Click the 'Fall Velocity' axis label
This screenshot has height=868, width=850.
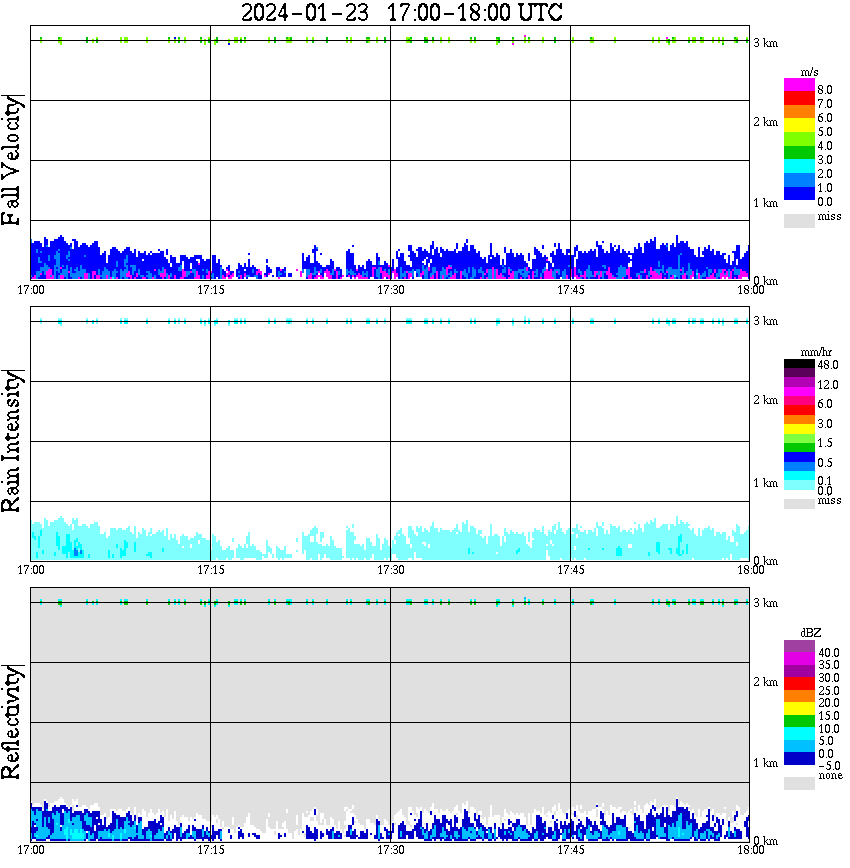point(12,160)
